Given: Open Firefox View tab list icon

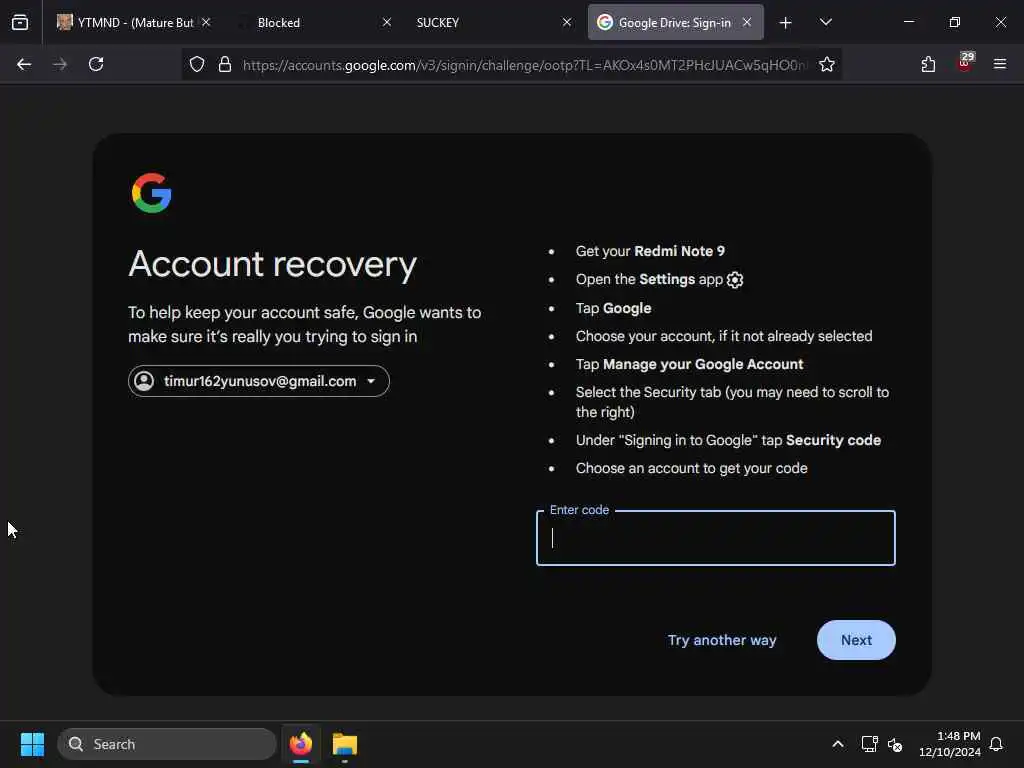Looking at the screenshot, I should (20, 22).
